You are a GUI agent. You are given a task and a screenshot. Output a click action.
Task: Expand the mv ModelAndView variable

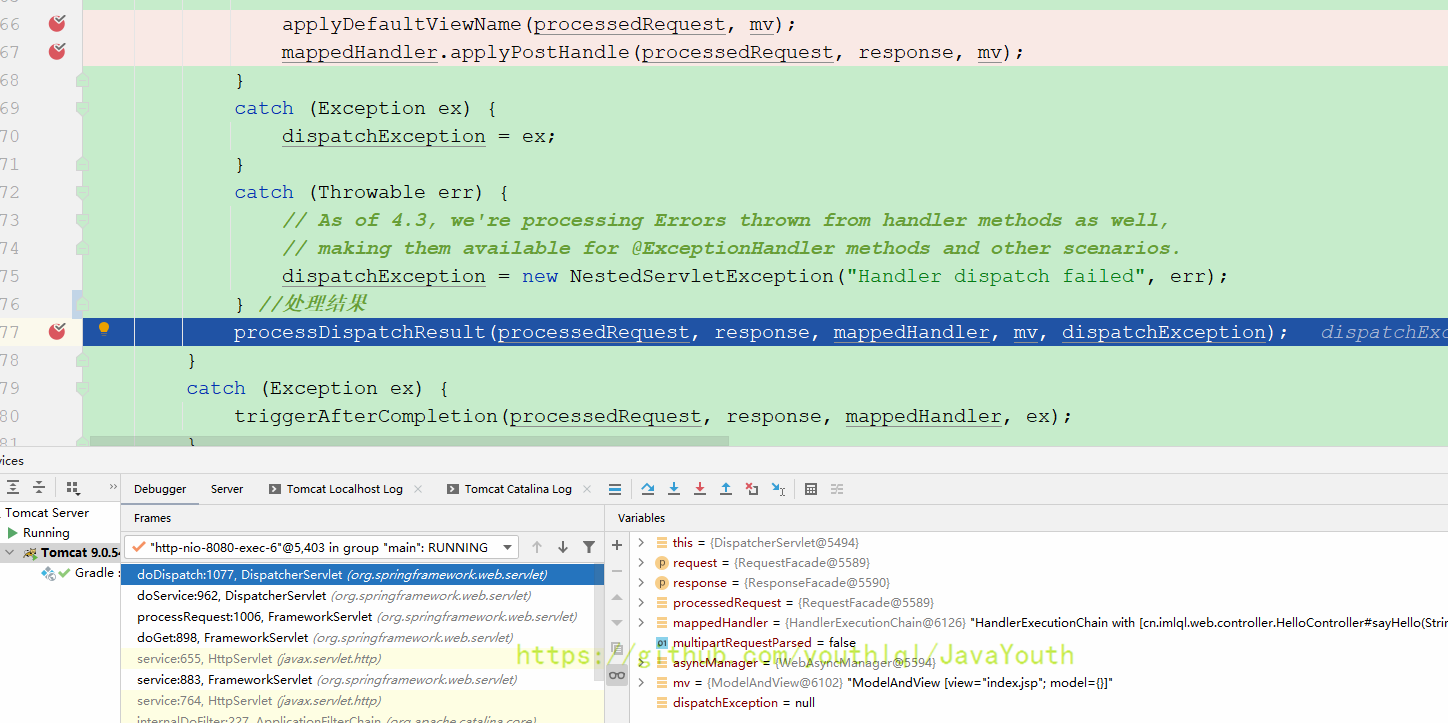[642, 683]
